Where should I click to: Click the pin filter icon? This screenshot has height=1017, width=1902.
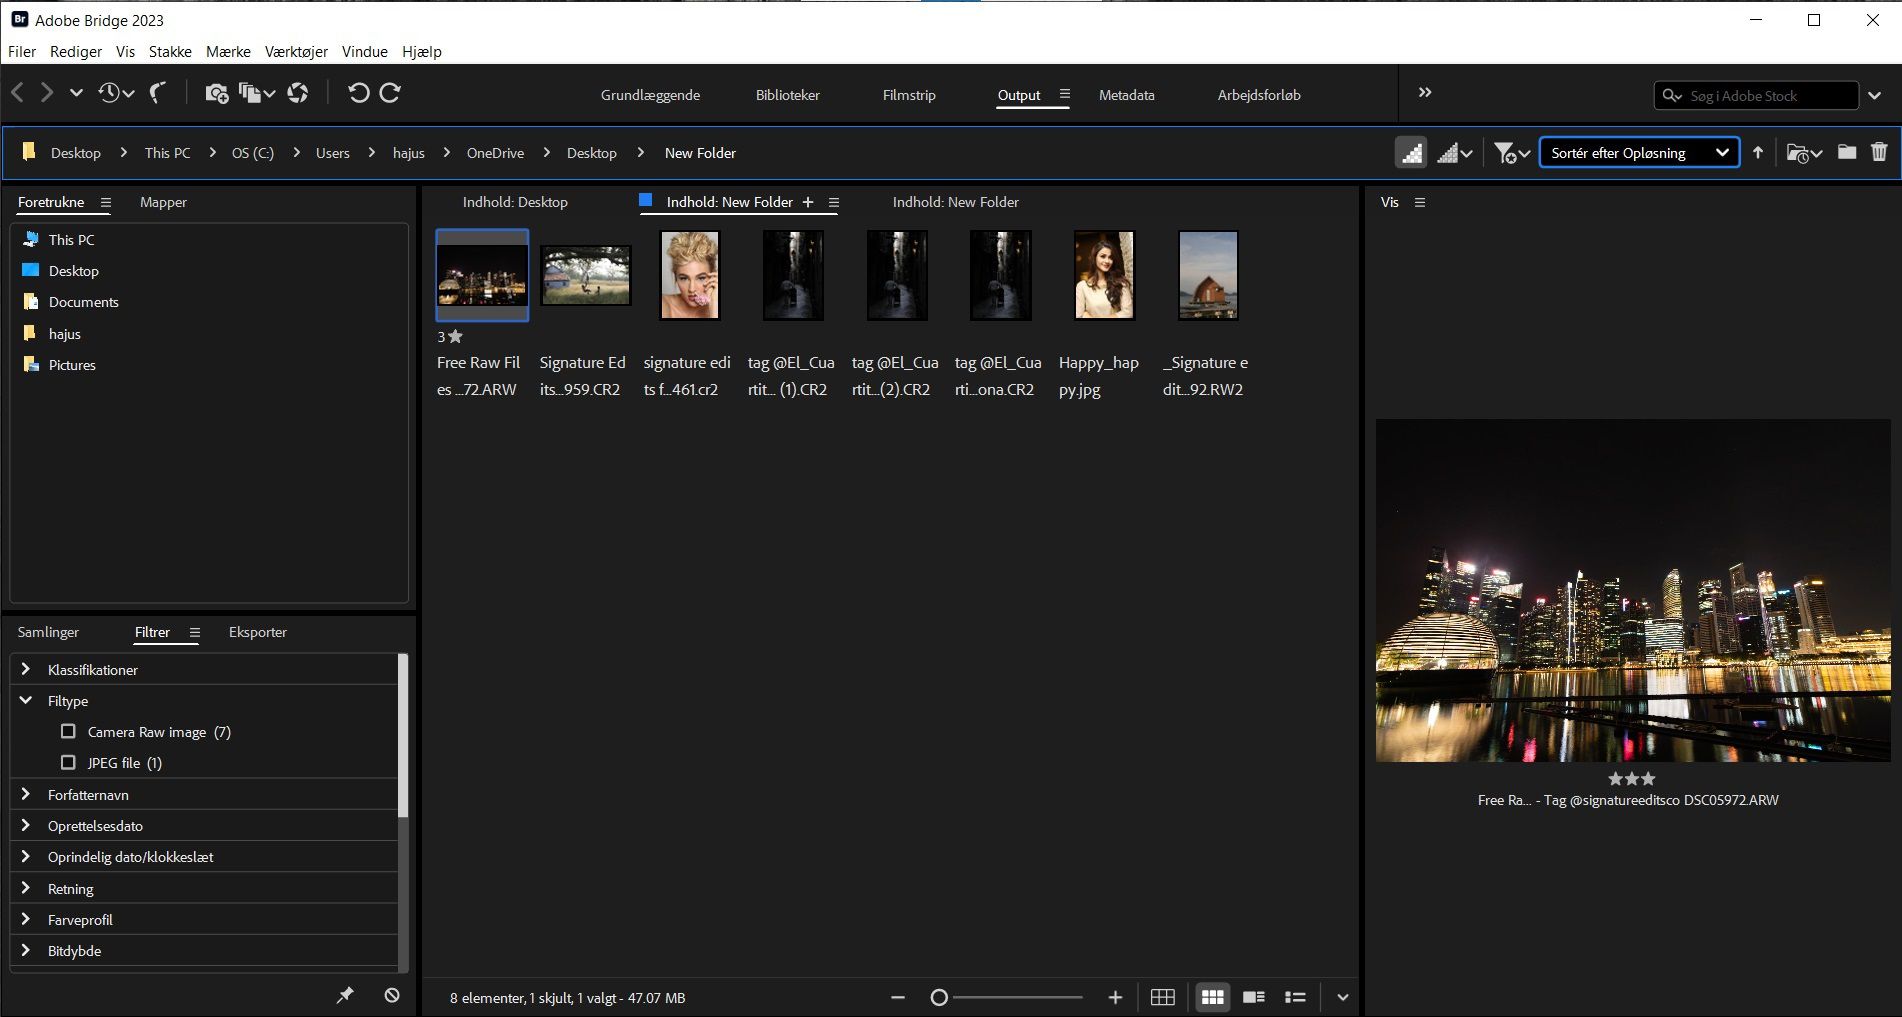click(345, 996)
